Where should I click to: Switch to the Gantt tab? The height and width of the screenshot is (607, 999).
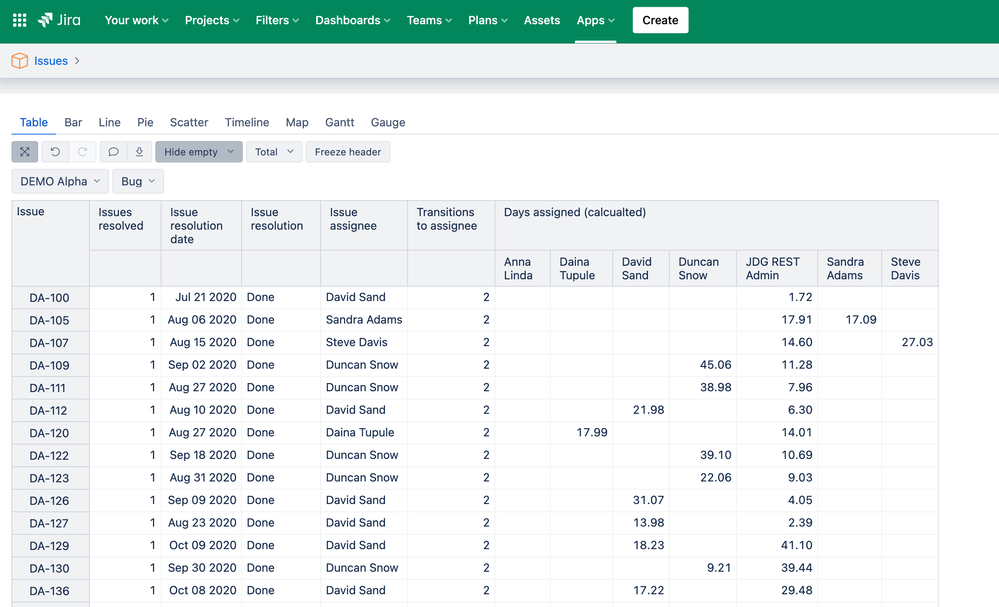(x=339, y=122)
